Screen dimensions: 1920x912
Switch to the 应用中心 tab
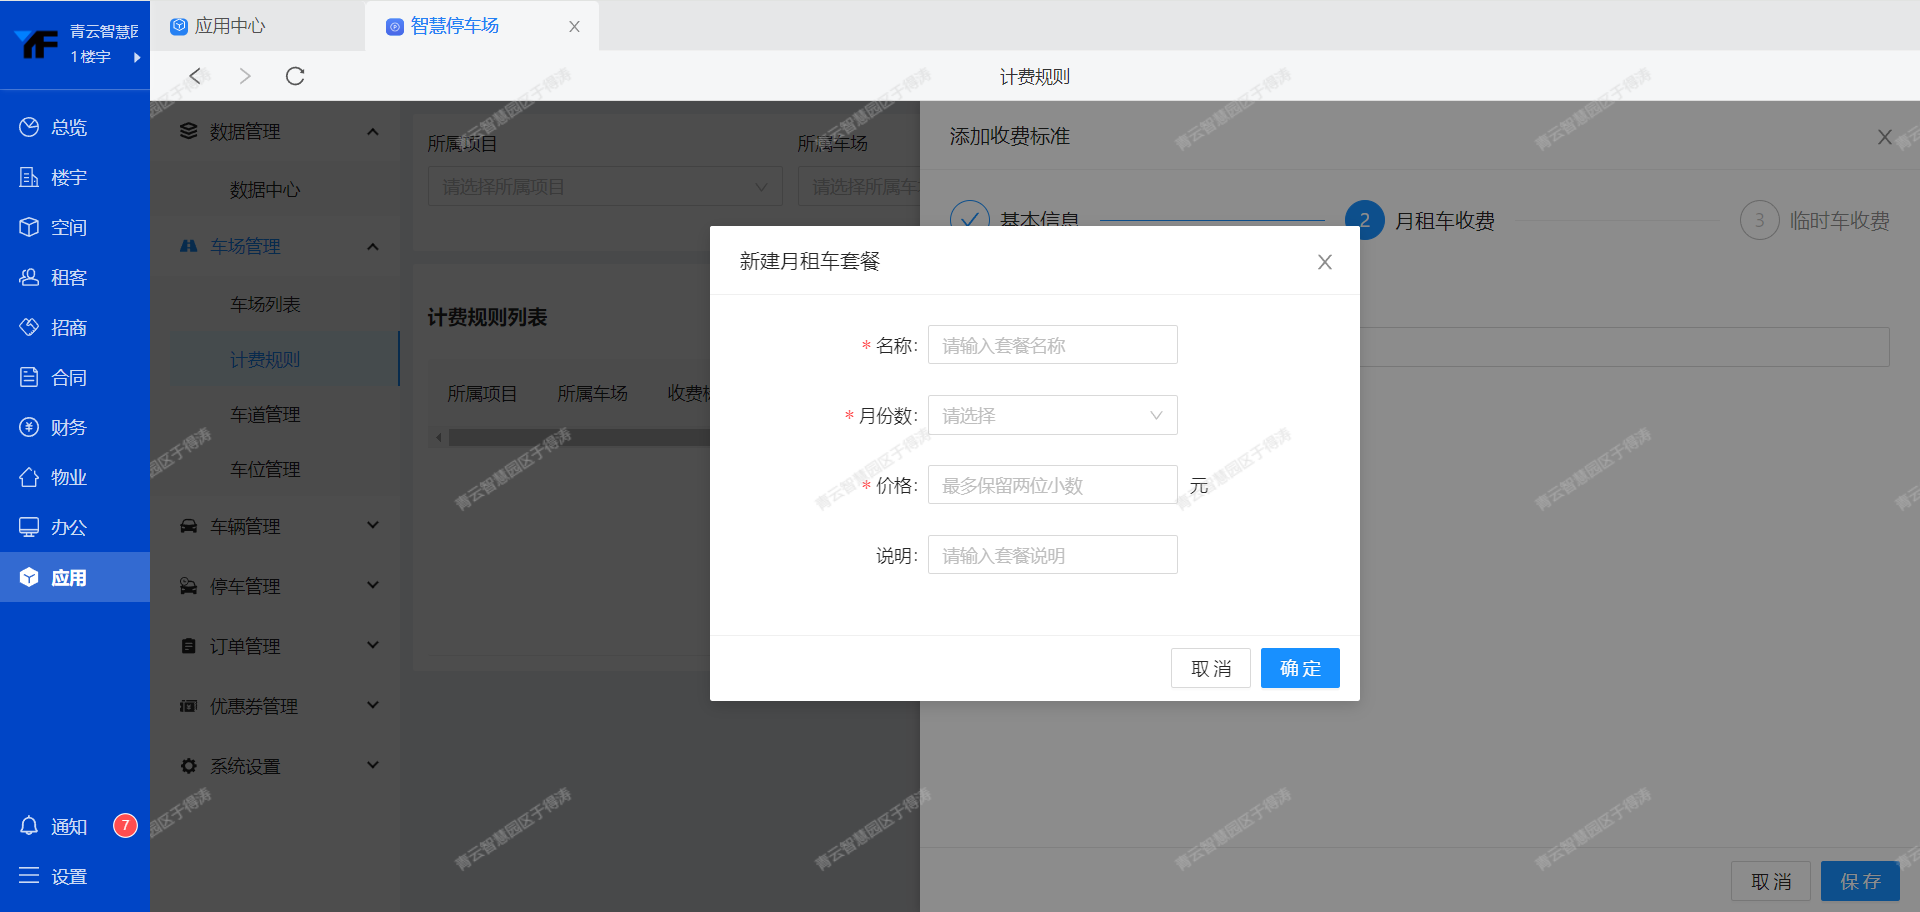(x=229, y=26)
